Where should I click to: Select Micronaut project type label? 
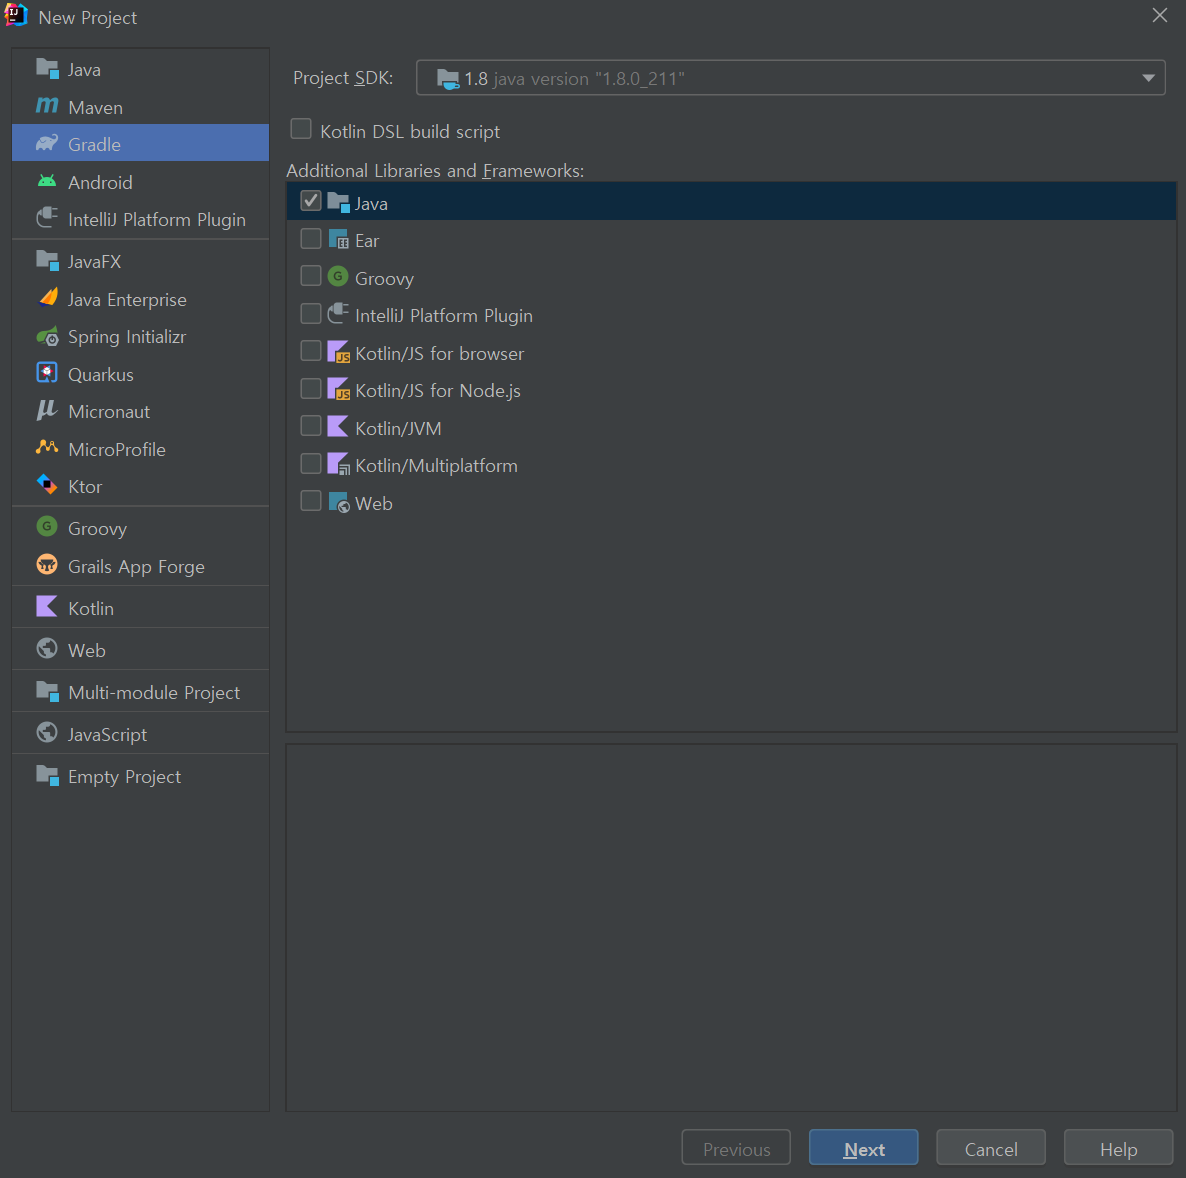[x=109, y=412]
